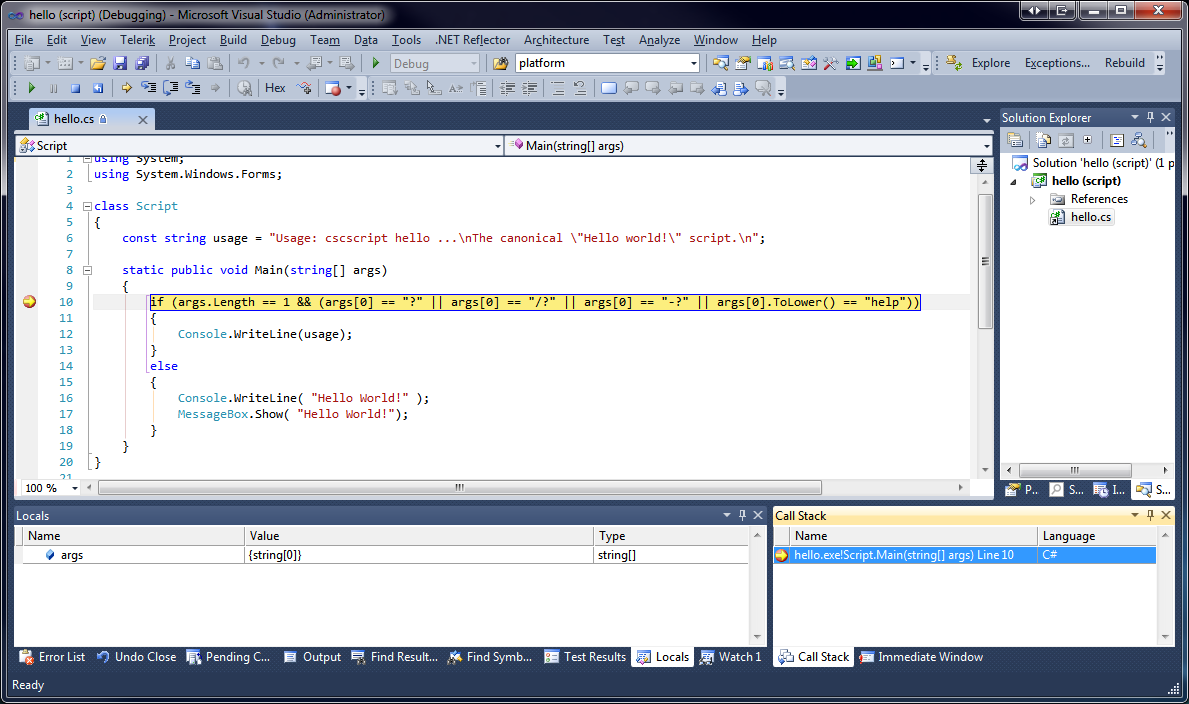The image size is (1189, 704).
Task: Click the Save floppy disk icon
Action: (120, 63)
